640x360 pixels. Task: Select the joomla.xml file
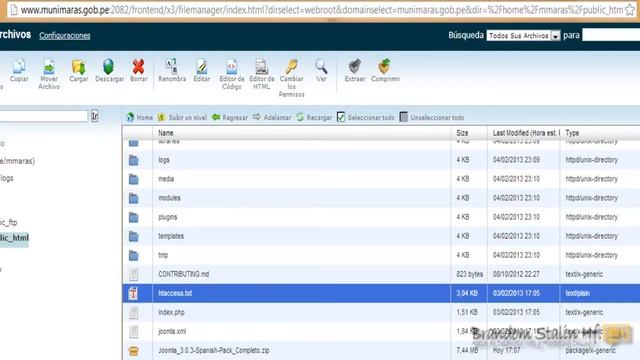point(381,331)
